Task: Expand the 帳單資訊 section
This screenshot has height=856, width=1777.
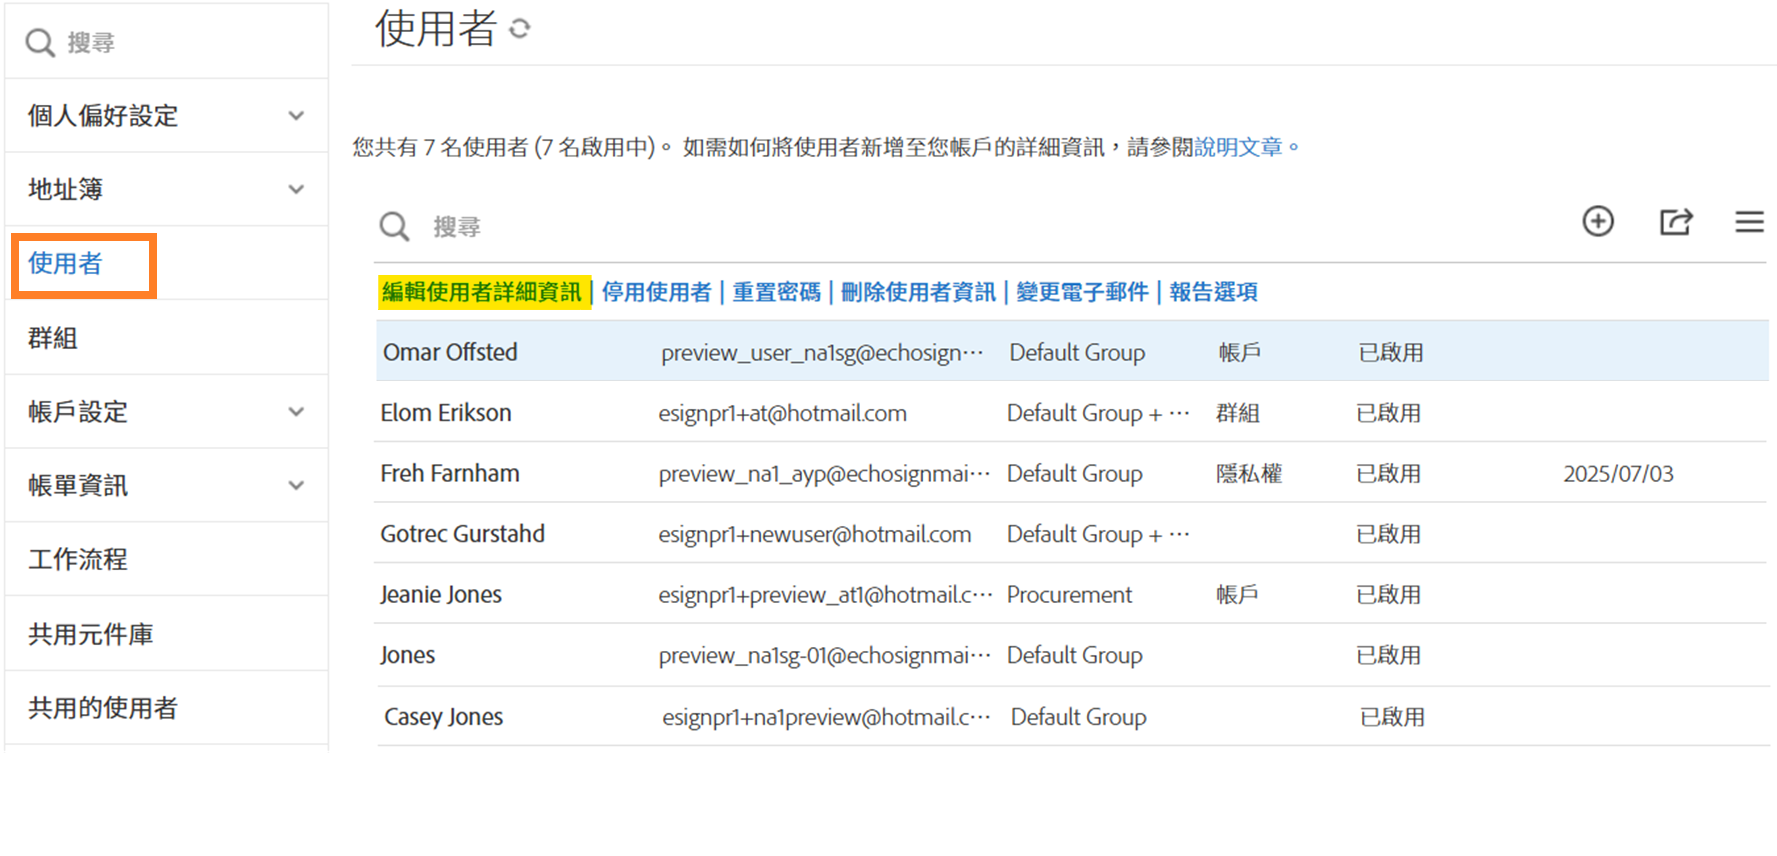Action: coord(296,486)
